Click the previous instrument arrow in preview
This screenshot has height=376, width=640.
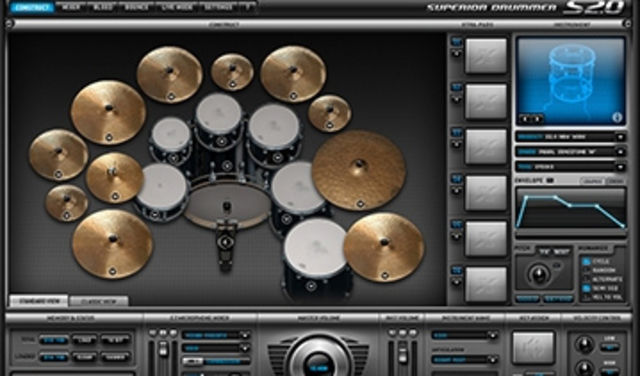pyautogui.click(x=525, y=119)
